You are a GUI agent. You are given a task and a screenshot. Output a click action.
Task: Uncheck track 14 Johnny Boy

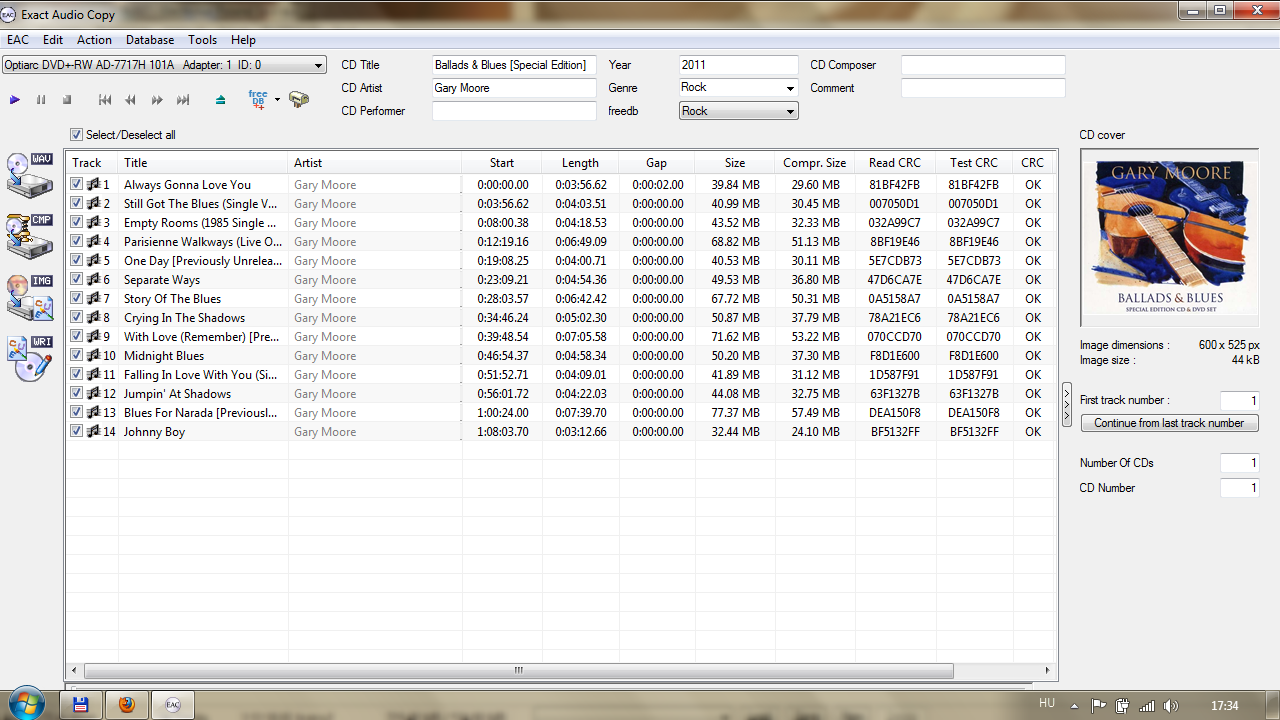pos(77,432)
